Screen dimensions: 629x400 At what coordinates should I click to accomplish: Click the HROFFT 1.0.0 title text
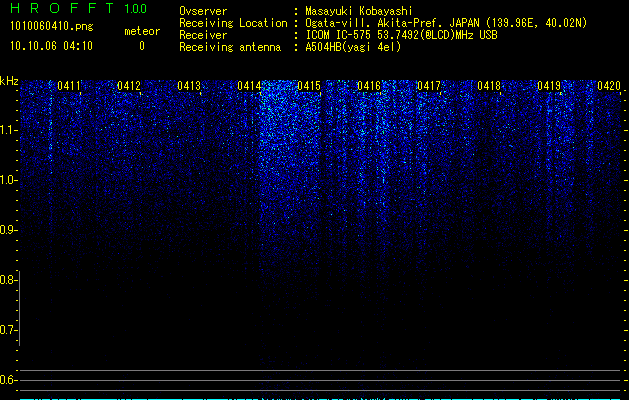79,8
